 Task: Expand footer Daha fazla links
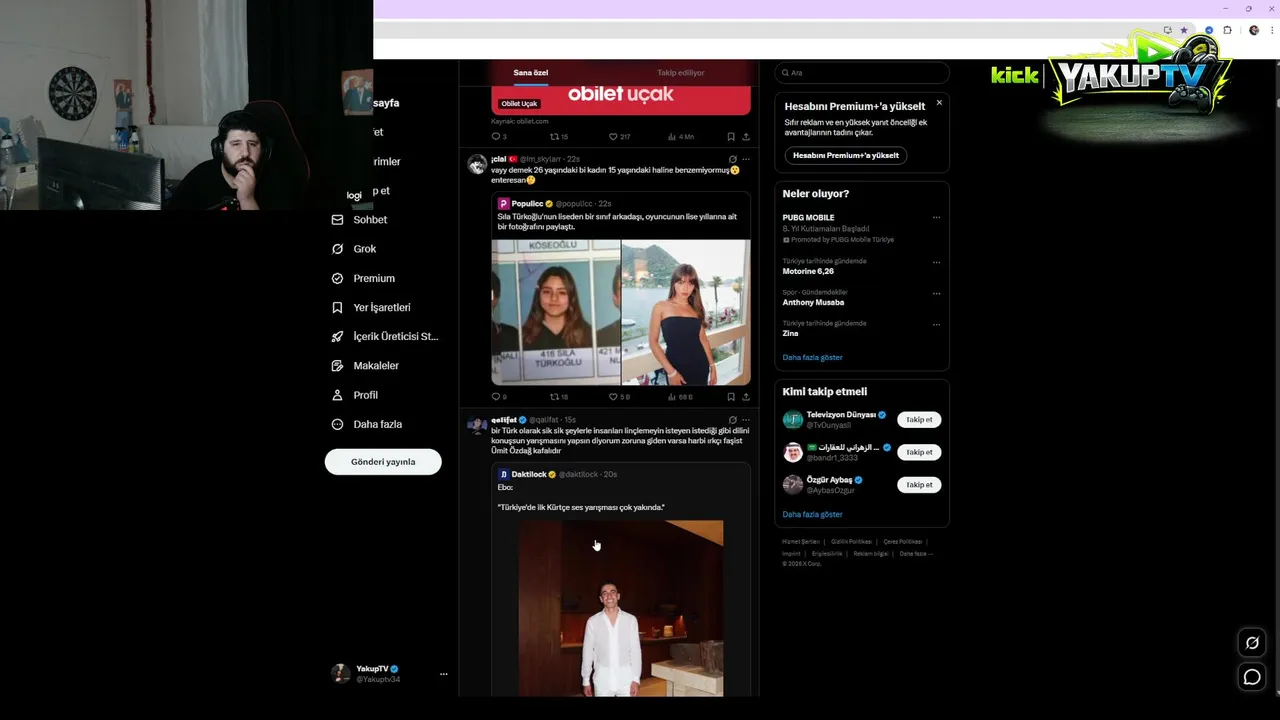[x=915, y=553]
